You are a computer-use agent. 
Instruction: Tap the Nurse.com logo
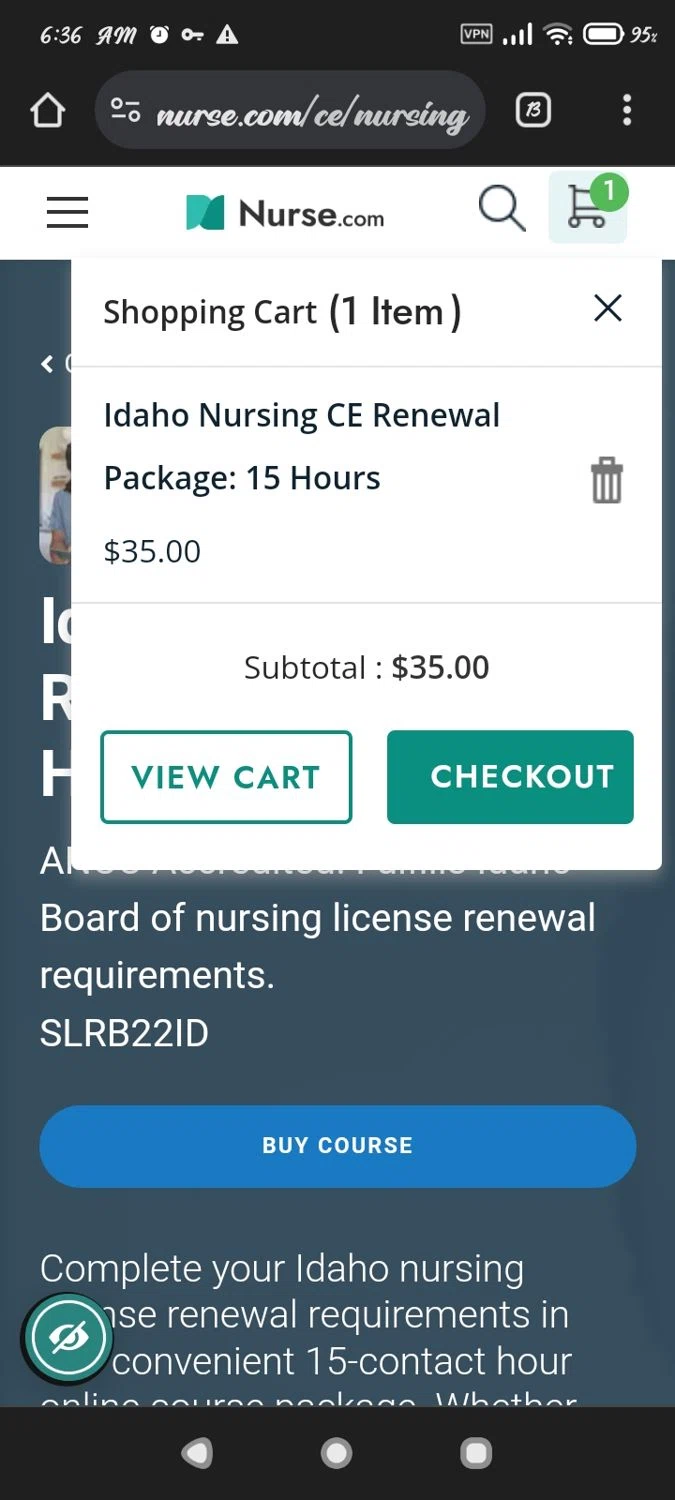tap(285, 213)
